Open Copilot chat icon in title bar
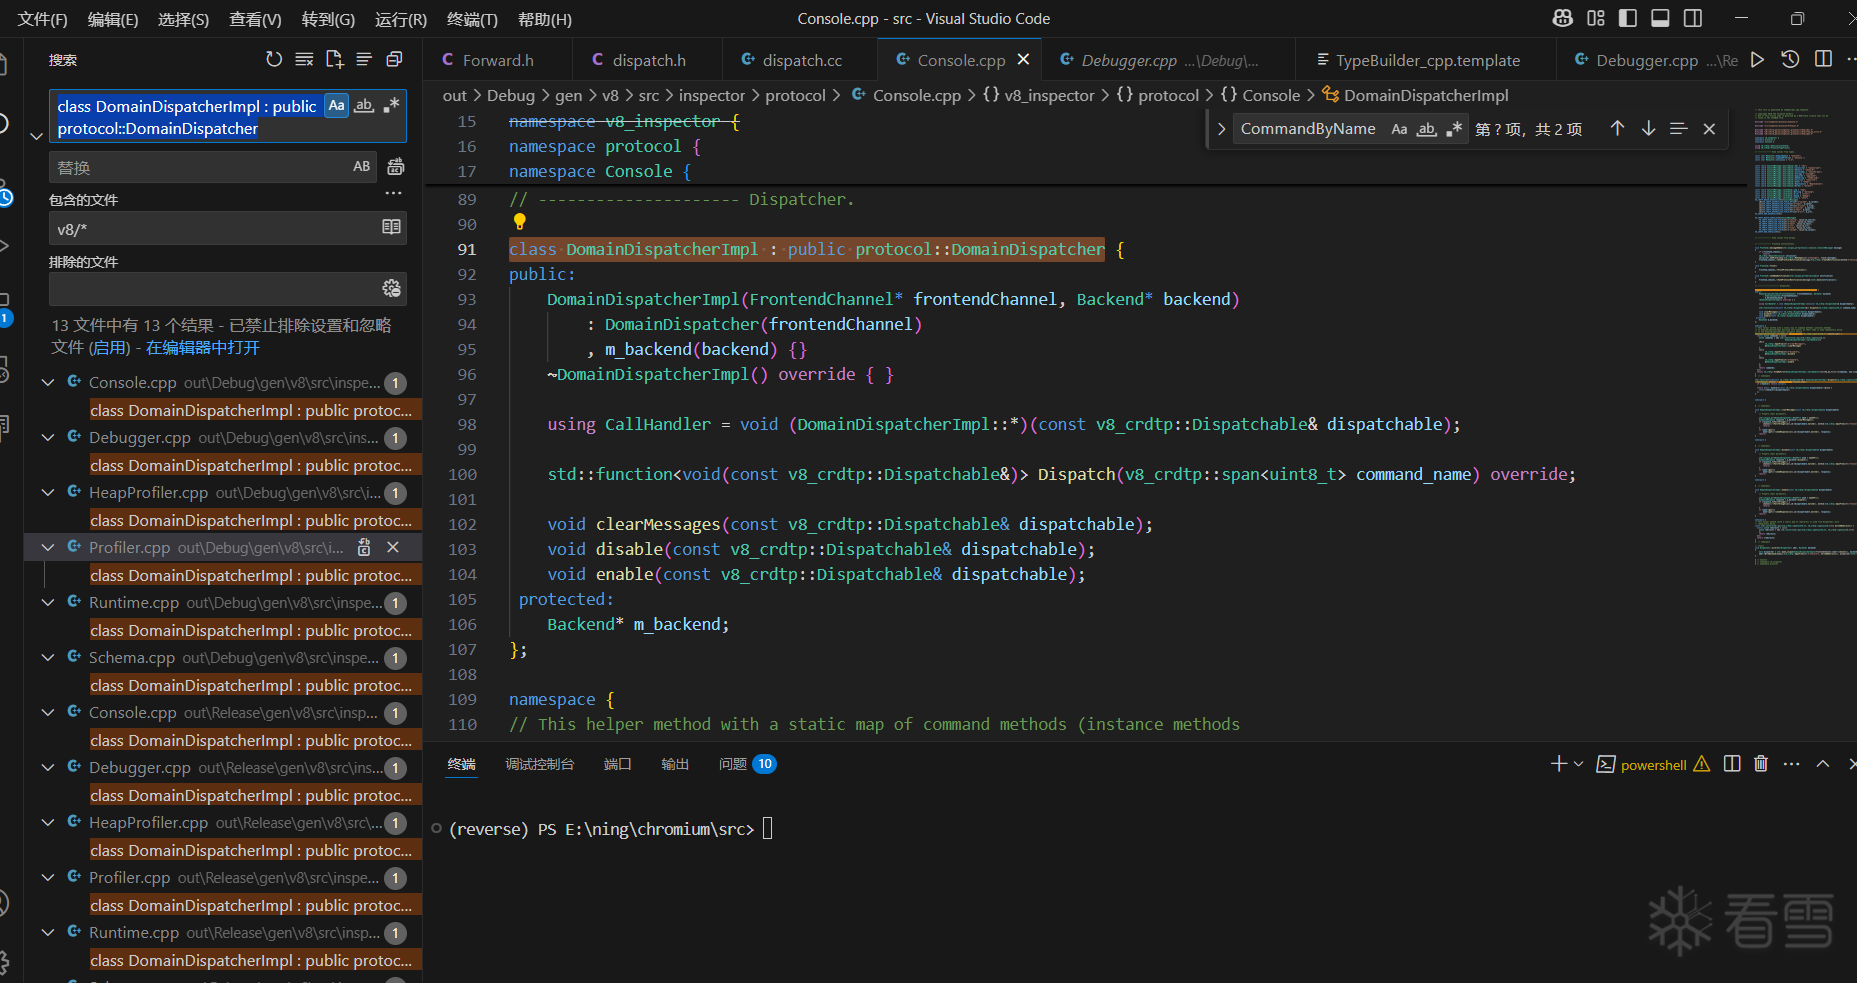Viewport: 1857px width, 983px height. (x=1562, y=18)
